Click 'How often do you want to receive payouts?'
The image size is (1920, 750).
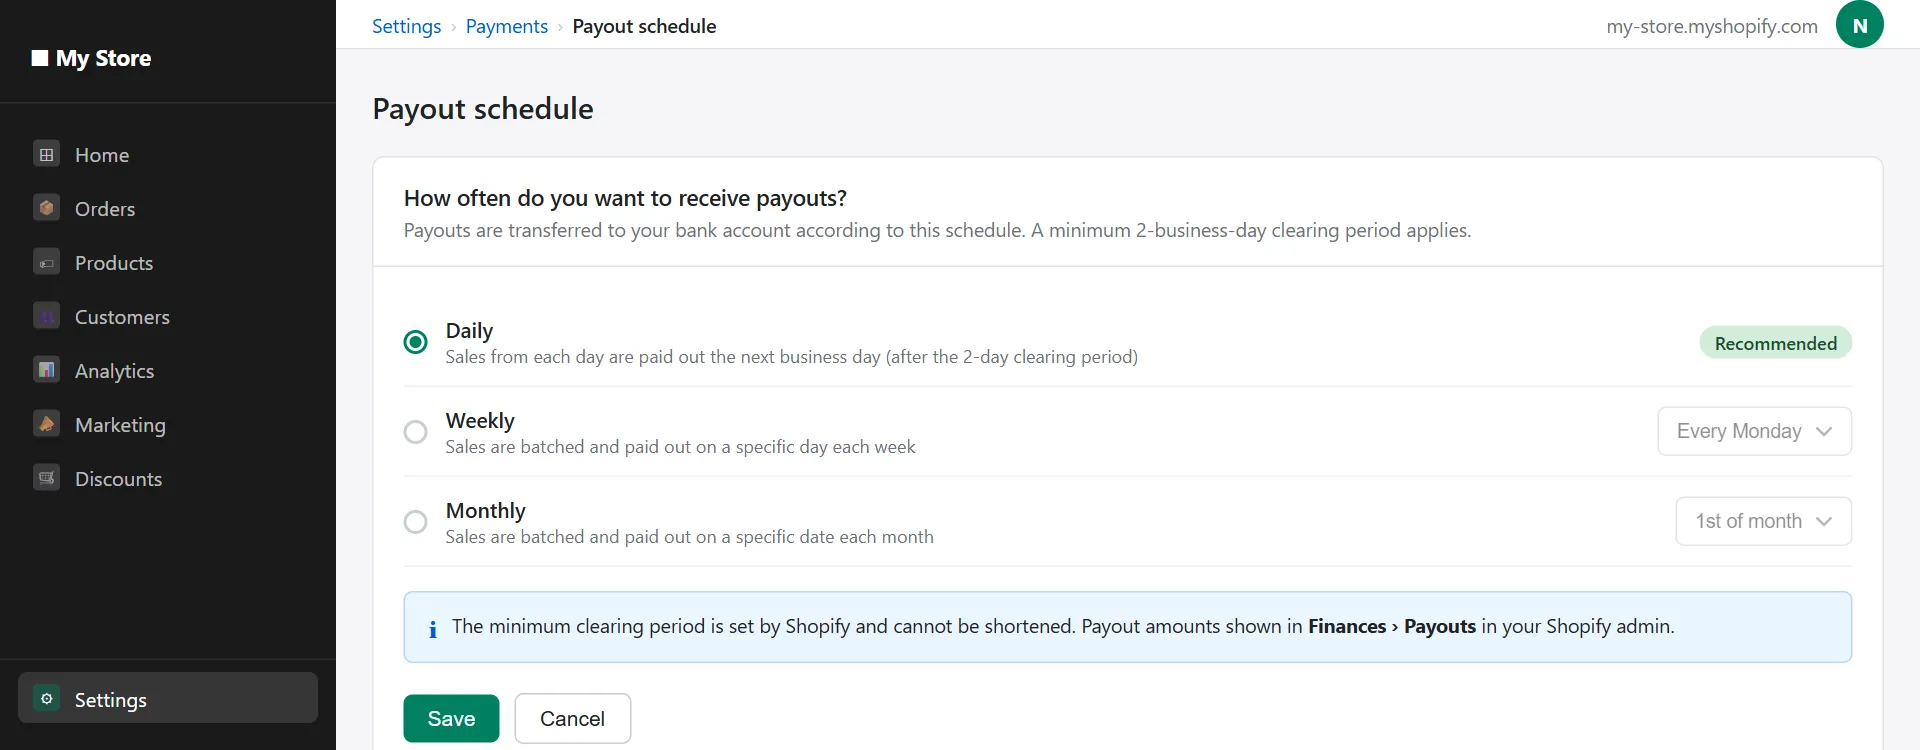(625, 198)
